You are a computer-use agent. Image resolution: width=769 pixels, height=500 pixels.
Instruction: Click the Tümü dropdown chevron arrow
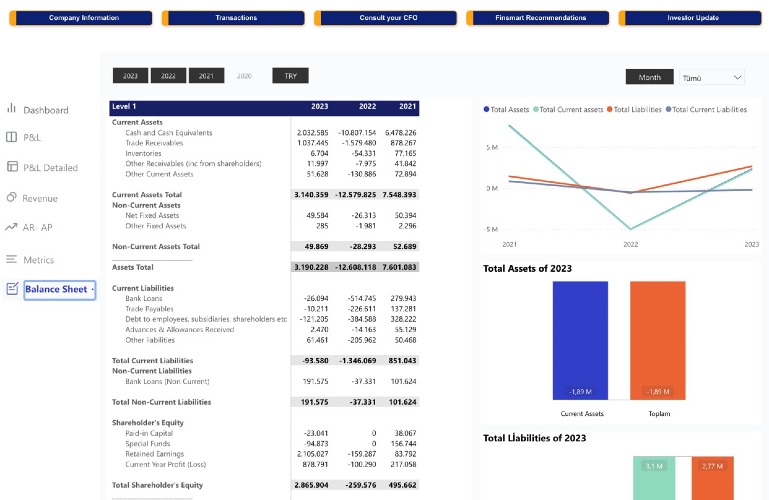737,77
